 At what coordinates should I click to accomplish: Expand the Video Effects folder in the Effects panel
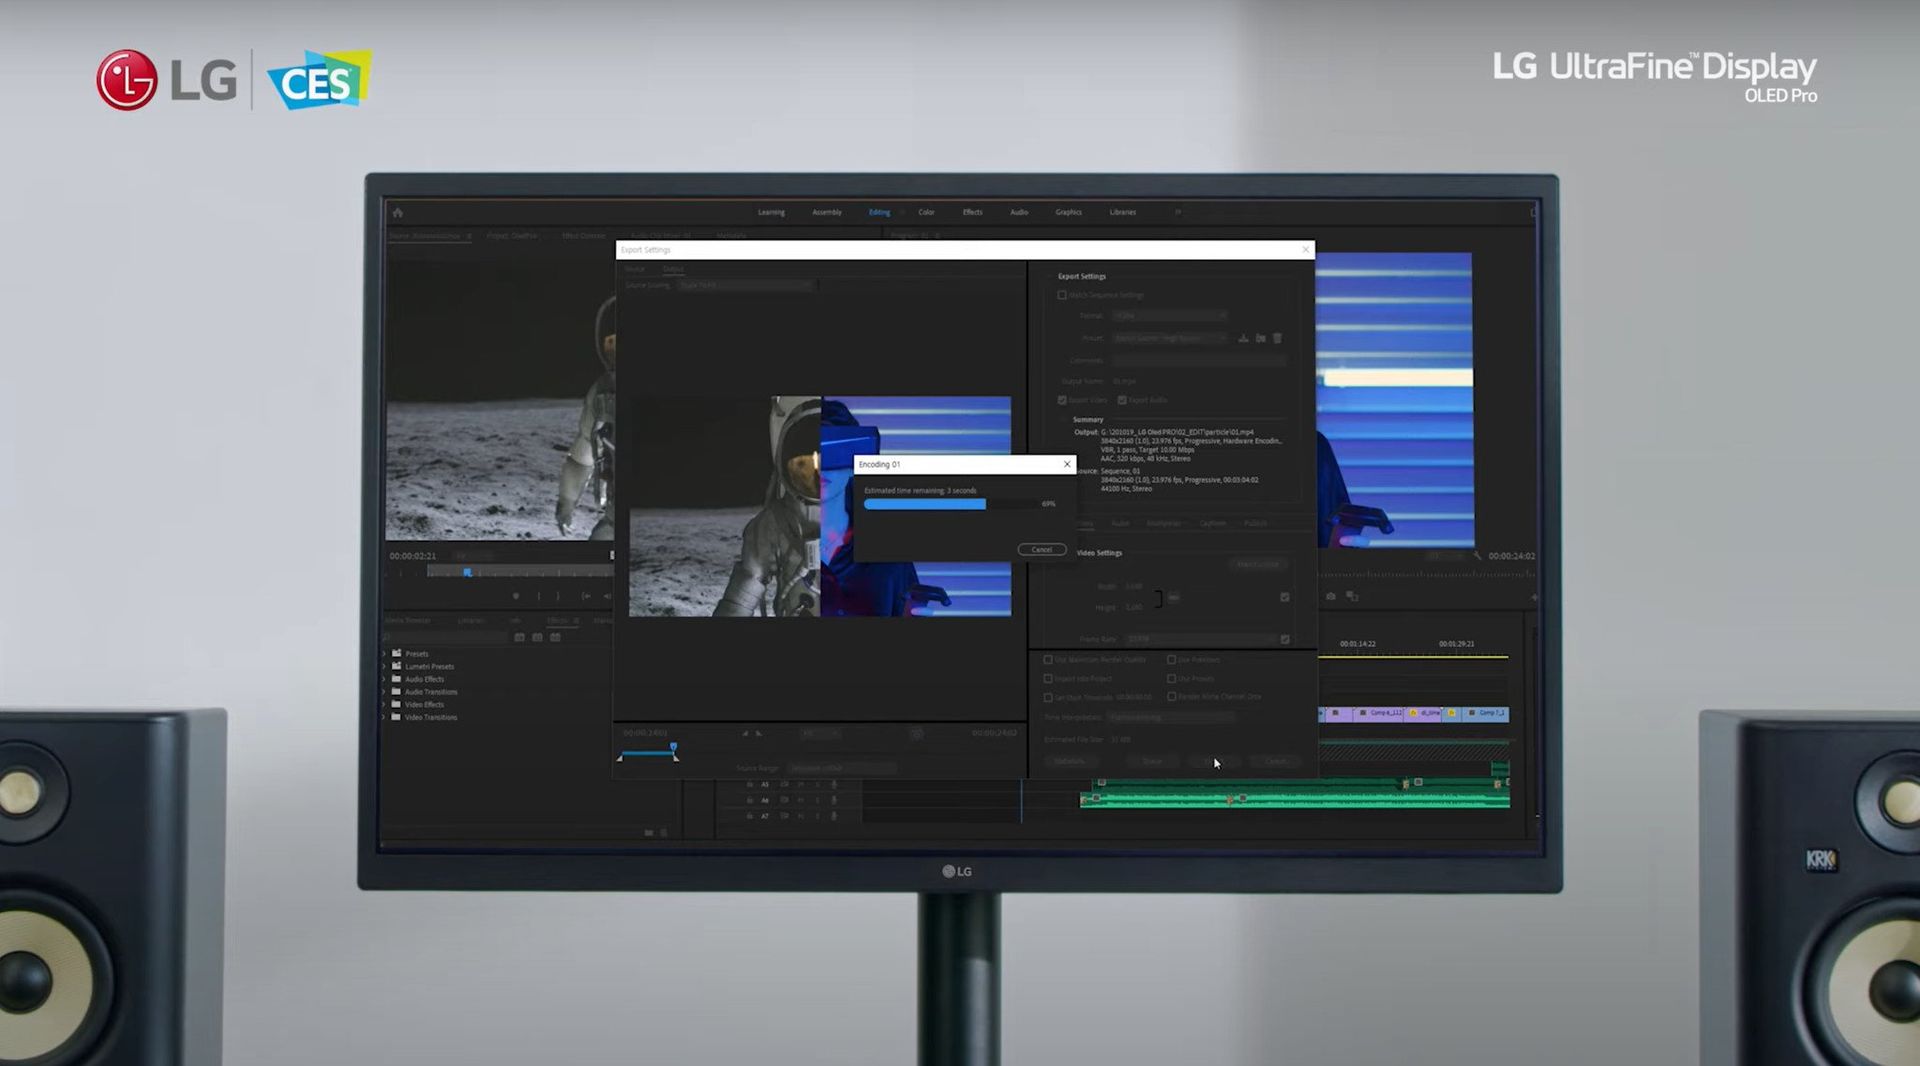[x=384, y=704]
